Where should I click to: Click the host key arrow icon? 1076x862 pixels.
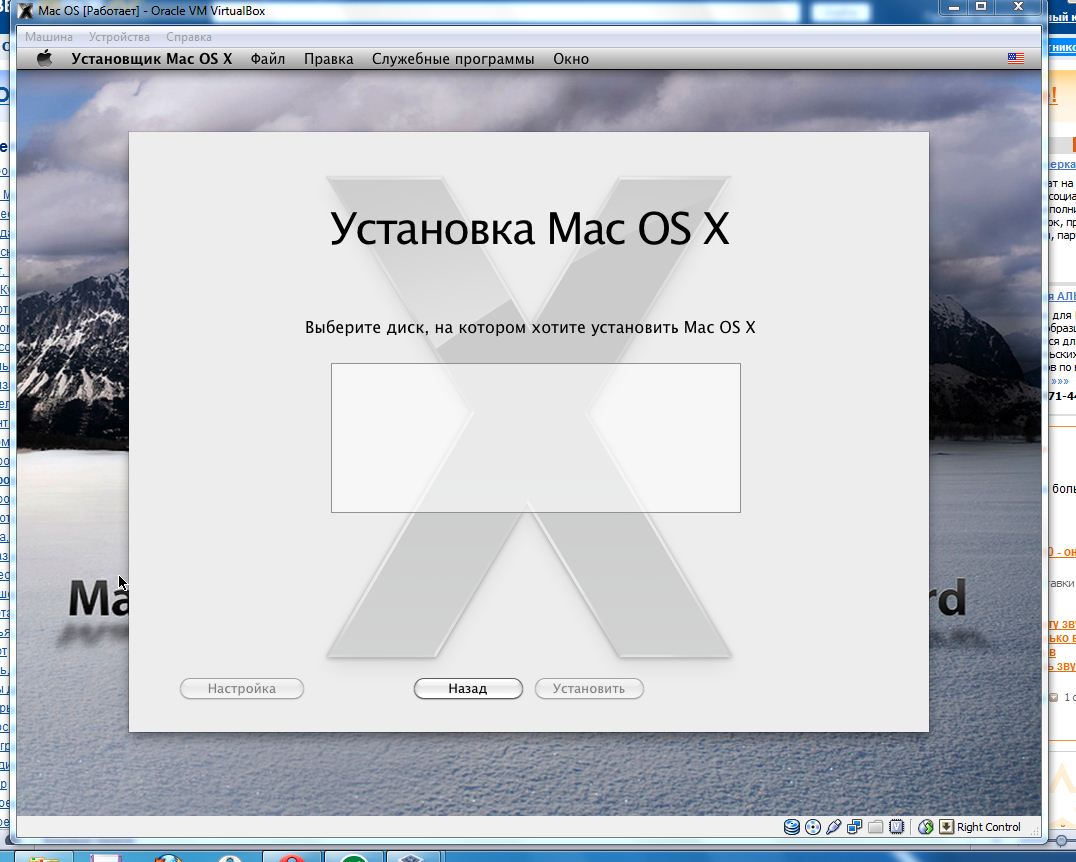coord(946,827)
